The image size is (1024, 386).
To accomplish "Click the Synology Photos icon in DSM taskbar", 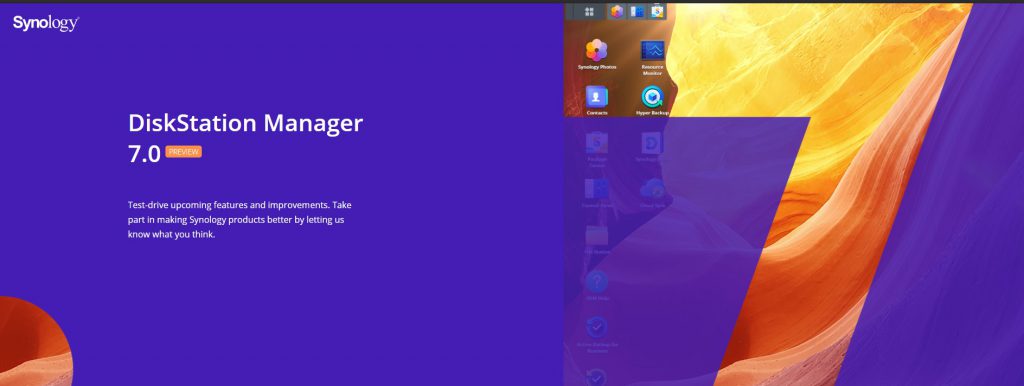I will [x=616, y=11].
